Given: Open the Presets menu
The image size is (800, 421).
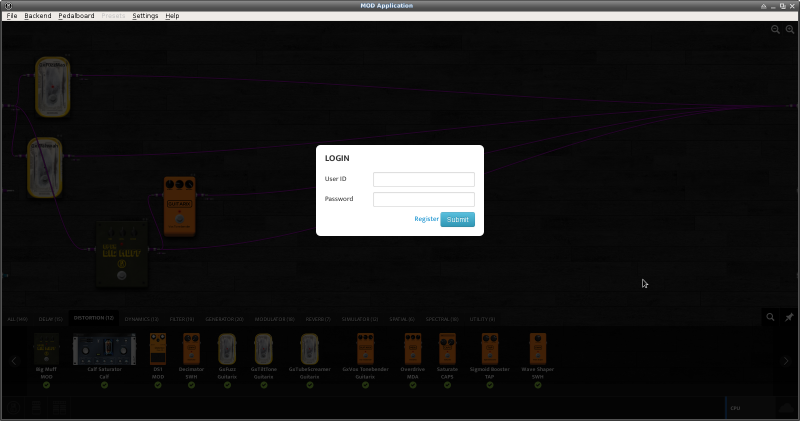Looking at the screenshot, I should point(113,16).
